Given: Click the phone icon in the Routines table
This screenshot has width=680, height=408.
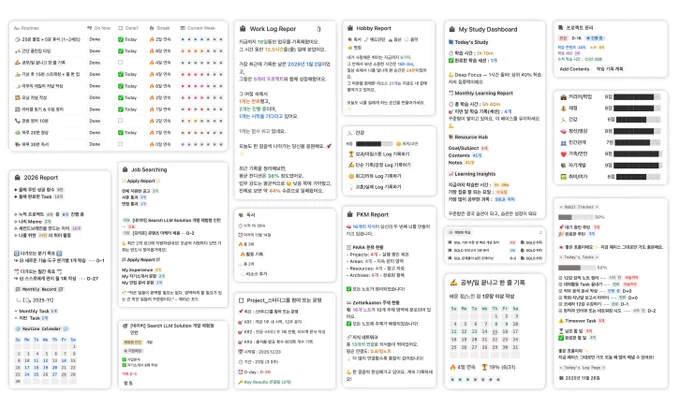Looking at the screenshot, I should tap(17, 121).
